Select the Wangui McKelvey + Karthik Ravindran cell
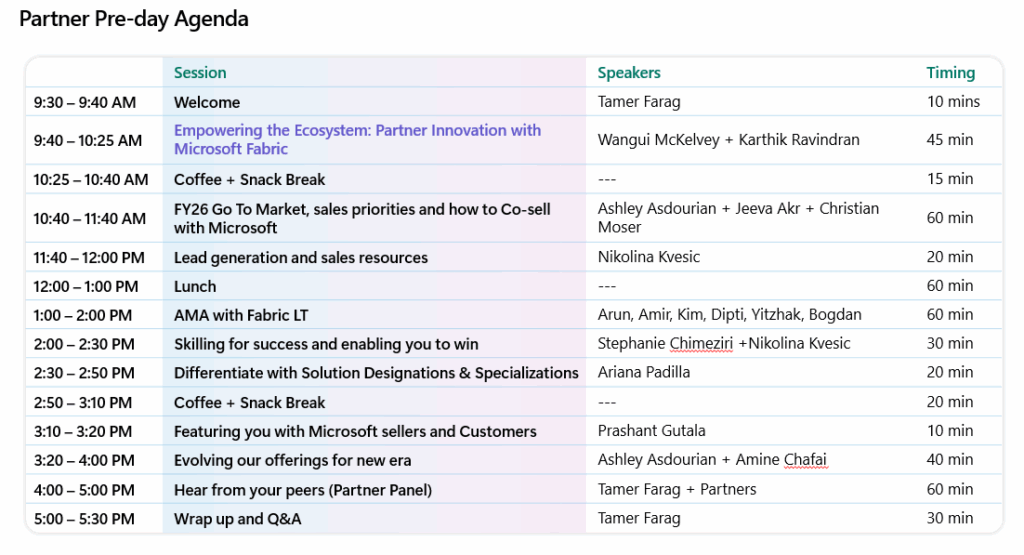 pos(728,140)
